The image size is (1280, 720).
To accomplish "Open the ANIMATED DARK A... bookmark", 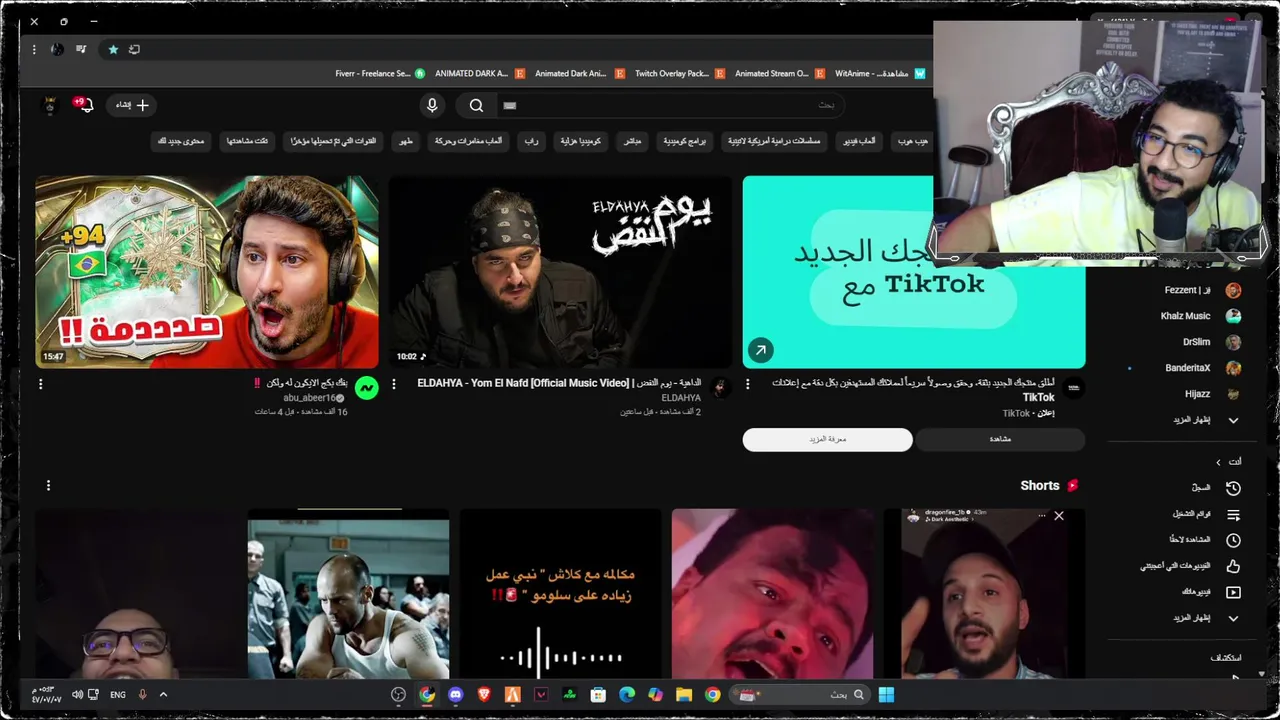I will tap(478, 73).
